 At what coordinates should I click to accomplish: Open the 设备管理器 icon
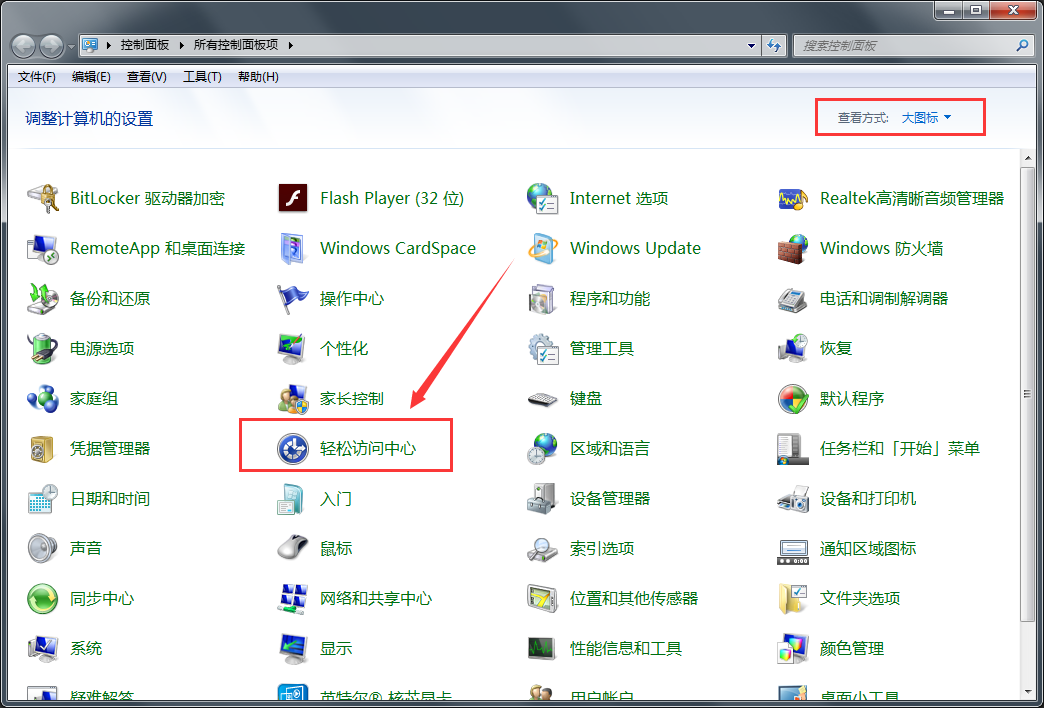tap(543, 498)
